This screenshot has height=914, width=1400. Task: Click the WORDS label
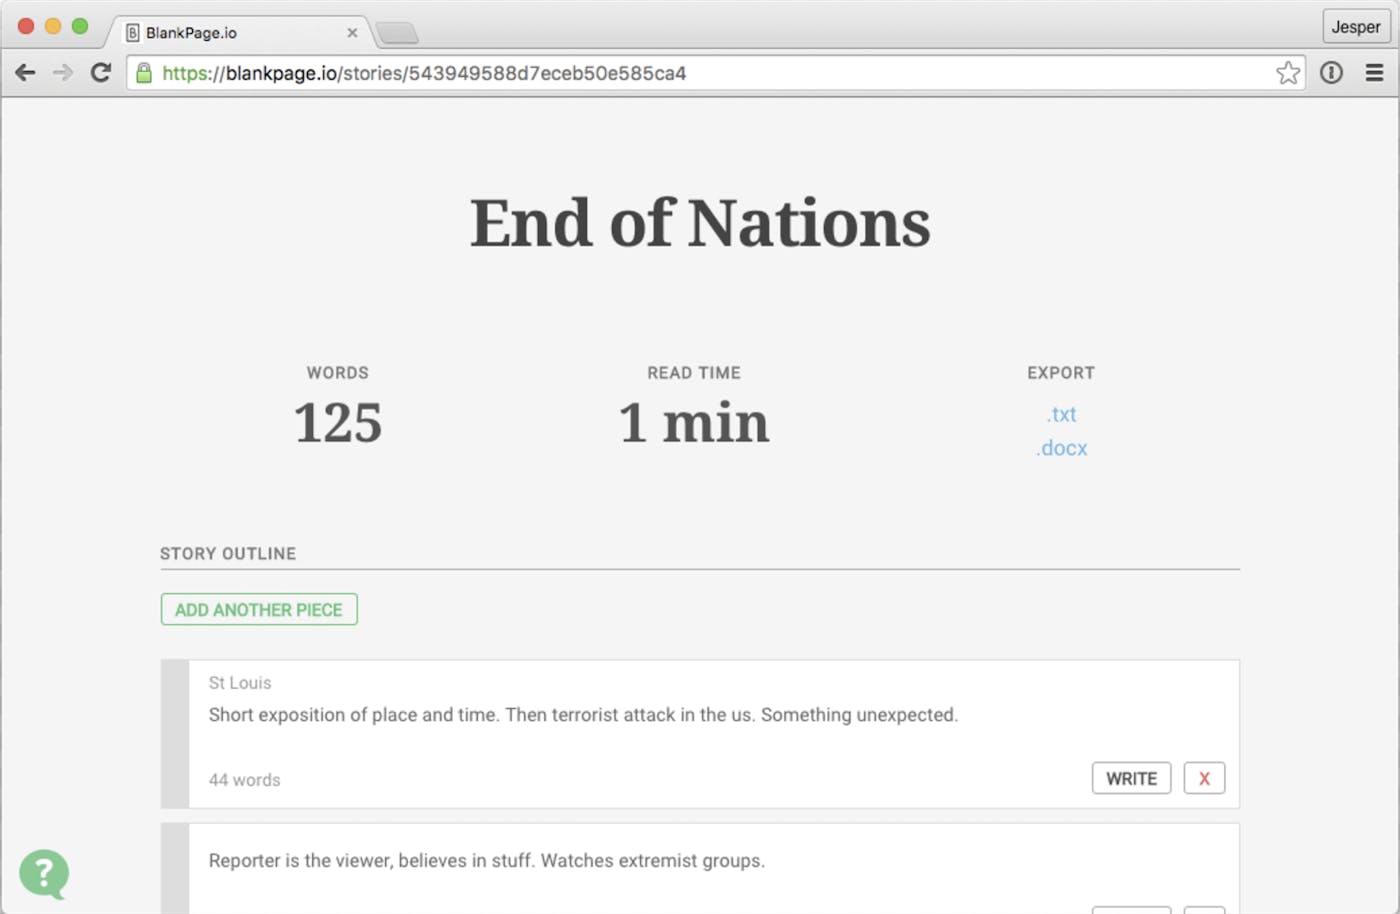[x=337, y=373]
